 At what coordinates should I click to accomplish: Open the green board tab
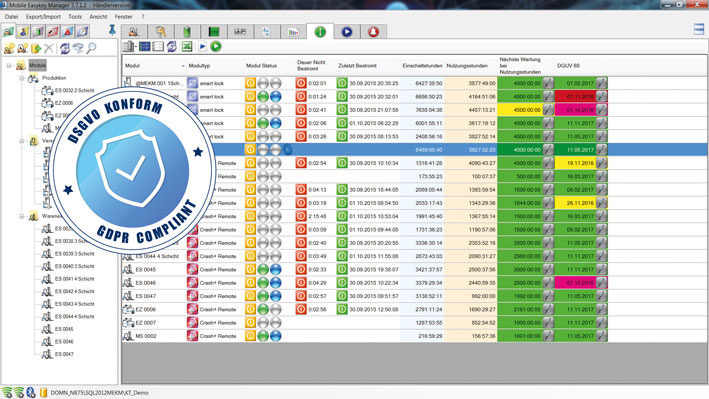coord(213,32)
